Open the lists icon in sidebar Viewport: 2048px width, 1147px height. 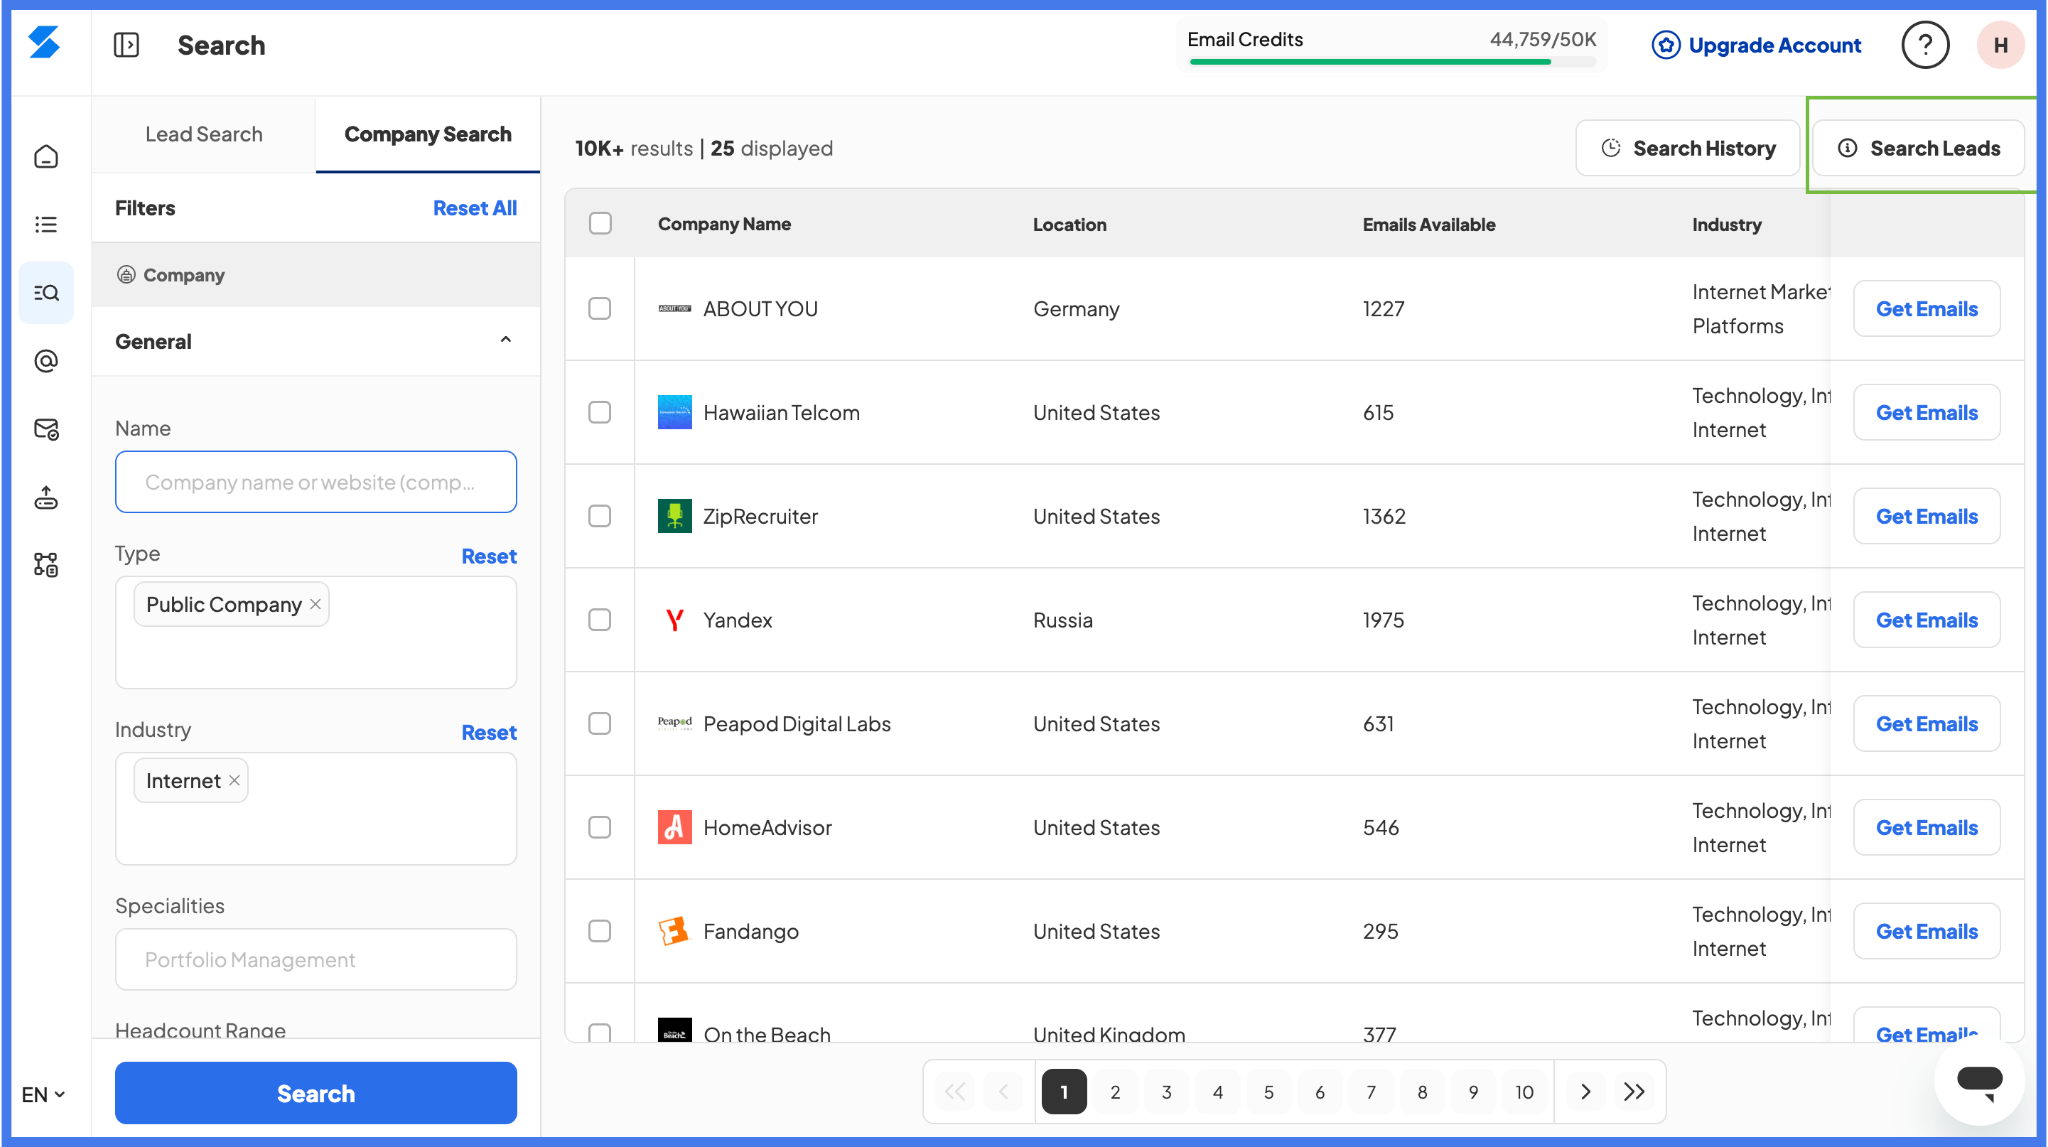click(46, 224)
